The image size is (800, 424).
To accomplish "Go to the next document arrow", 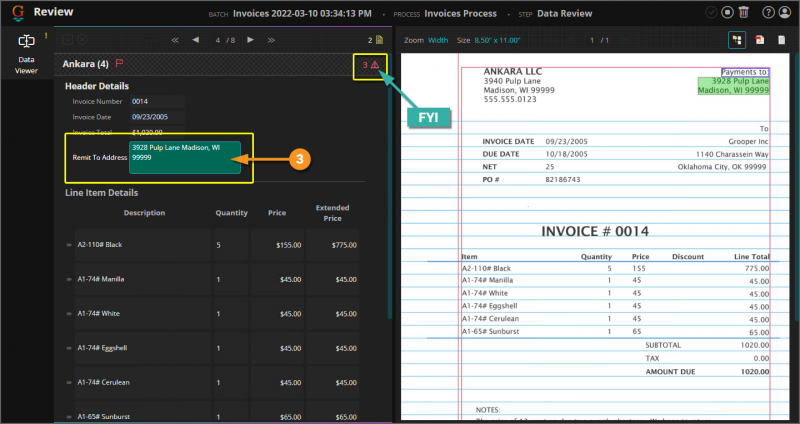I will 251,40.
